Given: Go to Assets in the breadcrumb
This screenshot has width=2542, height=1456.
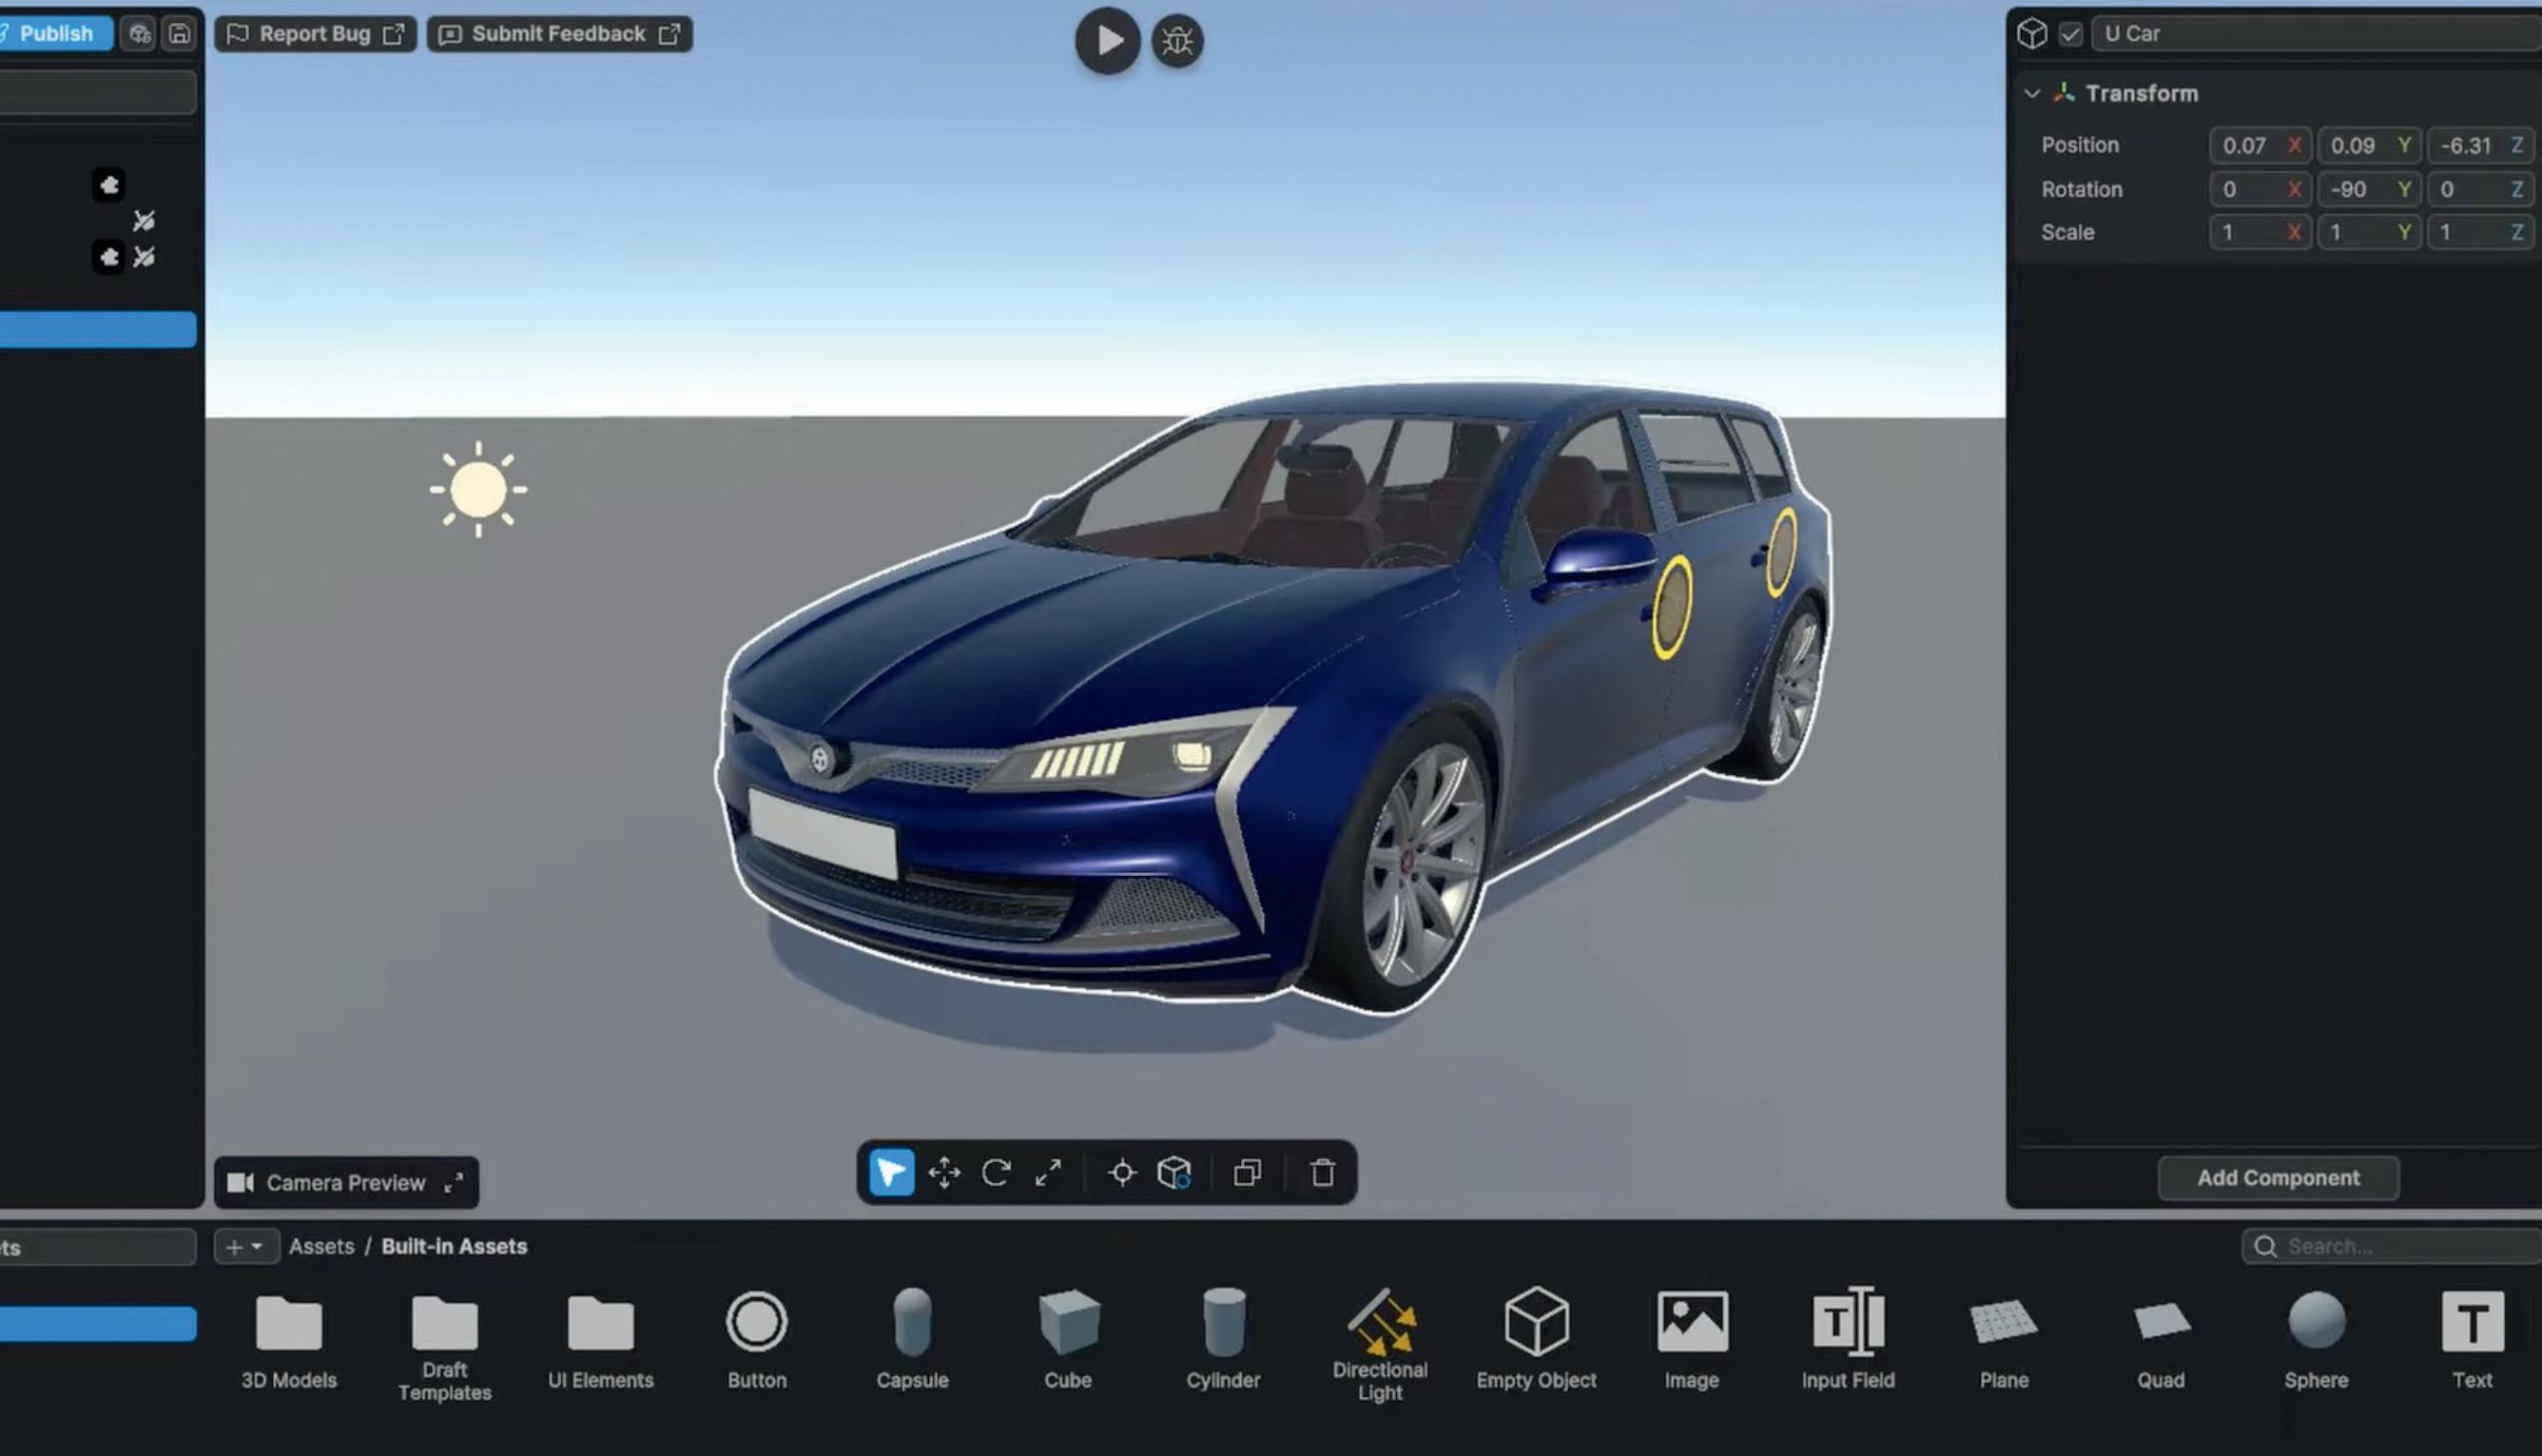Looking at the screenshot, I should pos(321,1247).
